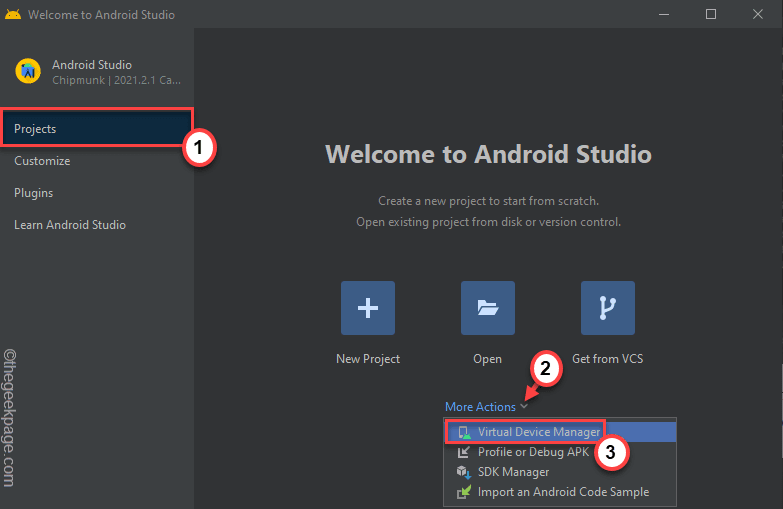Screen dimensions: 783x509
Task: Click the SDK Manager cube icon
Action: click(x=463, y=472)
